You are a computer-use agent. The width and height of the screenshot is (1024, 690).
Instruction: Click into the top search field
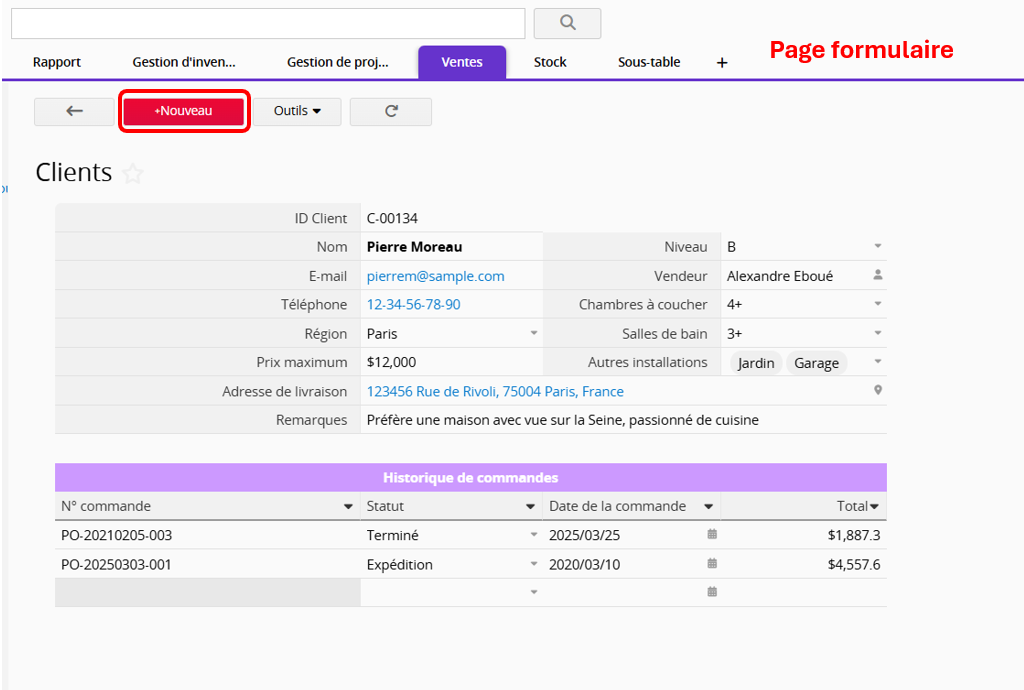click(267, 23)
